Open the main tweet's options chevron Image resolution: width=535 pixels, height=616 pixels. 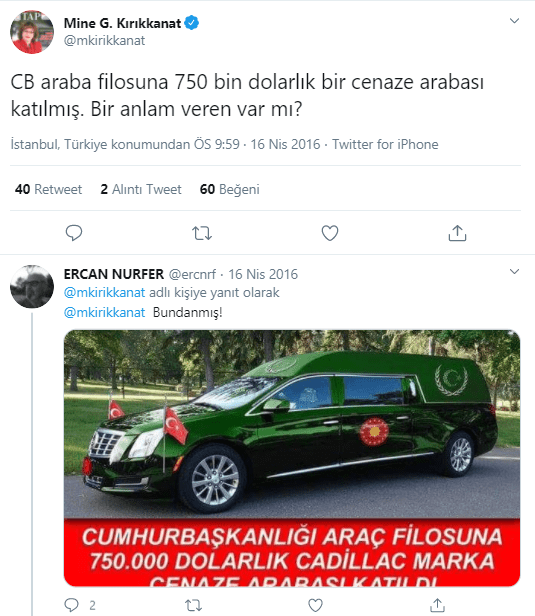click(514, 21)
